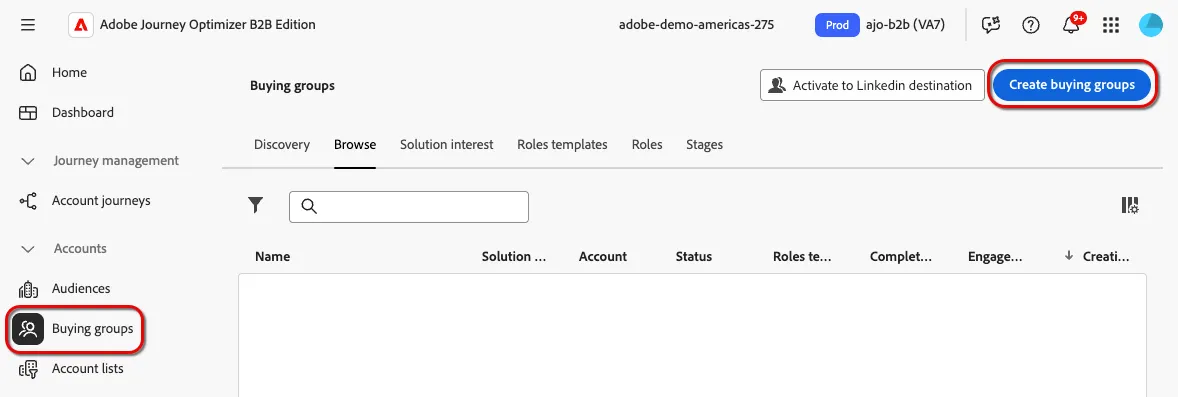Viewport: 1178px width, 397px height.
Task: Click the search magnifier icon
Action: point(308,207)
